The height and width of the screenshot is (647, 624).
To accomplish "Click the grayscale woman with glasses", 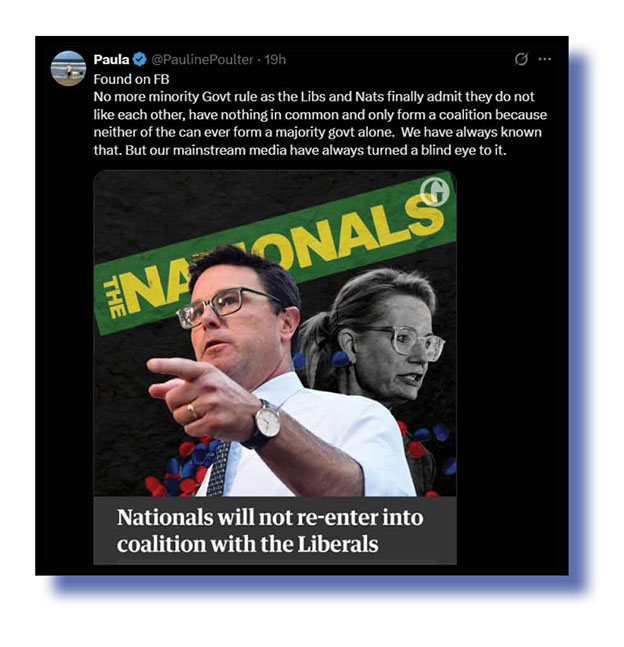I will tap(378, 338).
